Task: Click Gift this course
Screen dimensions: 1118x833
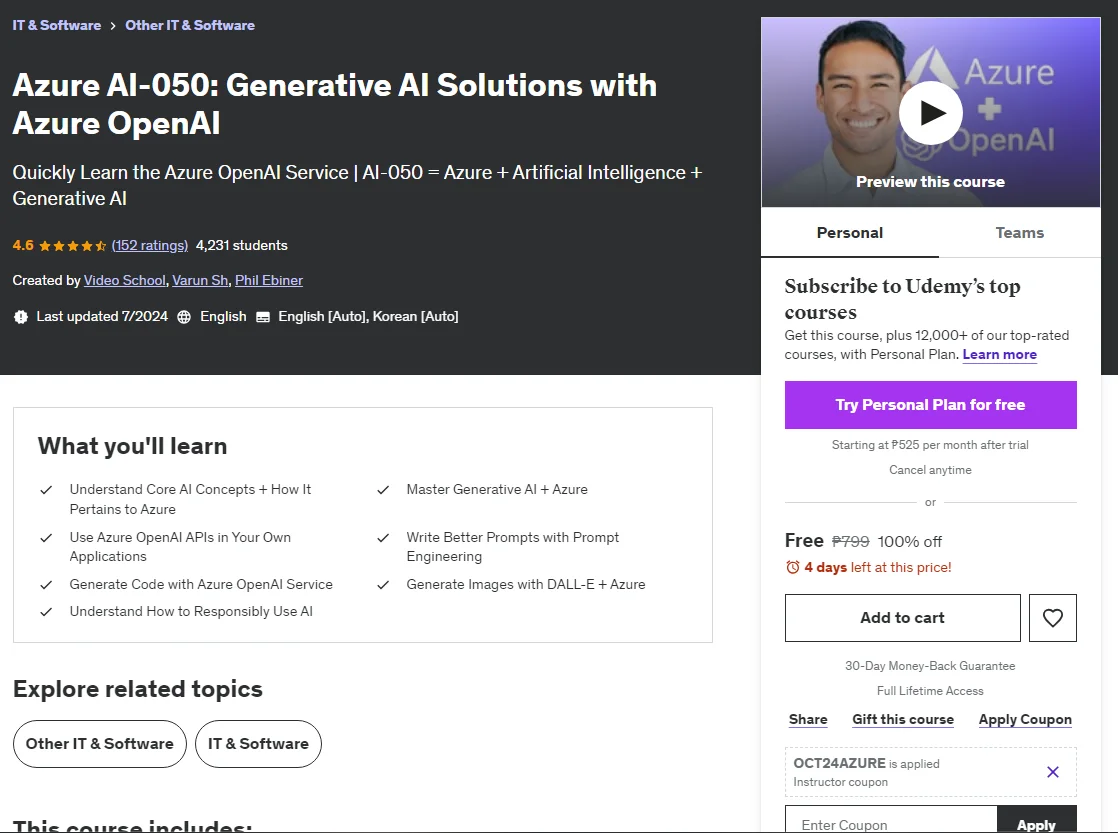Action: [903, 720]
